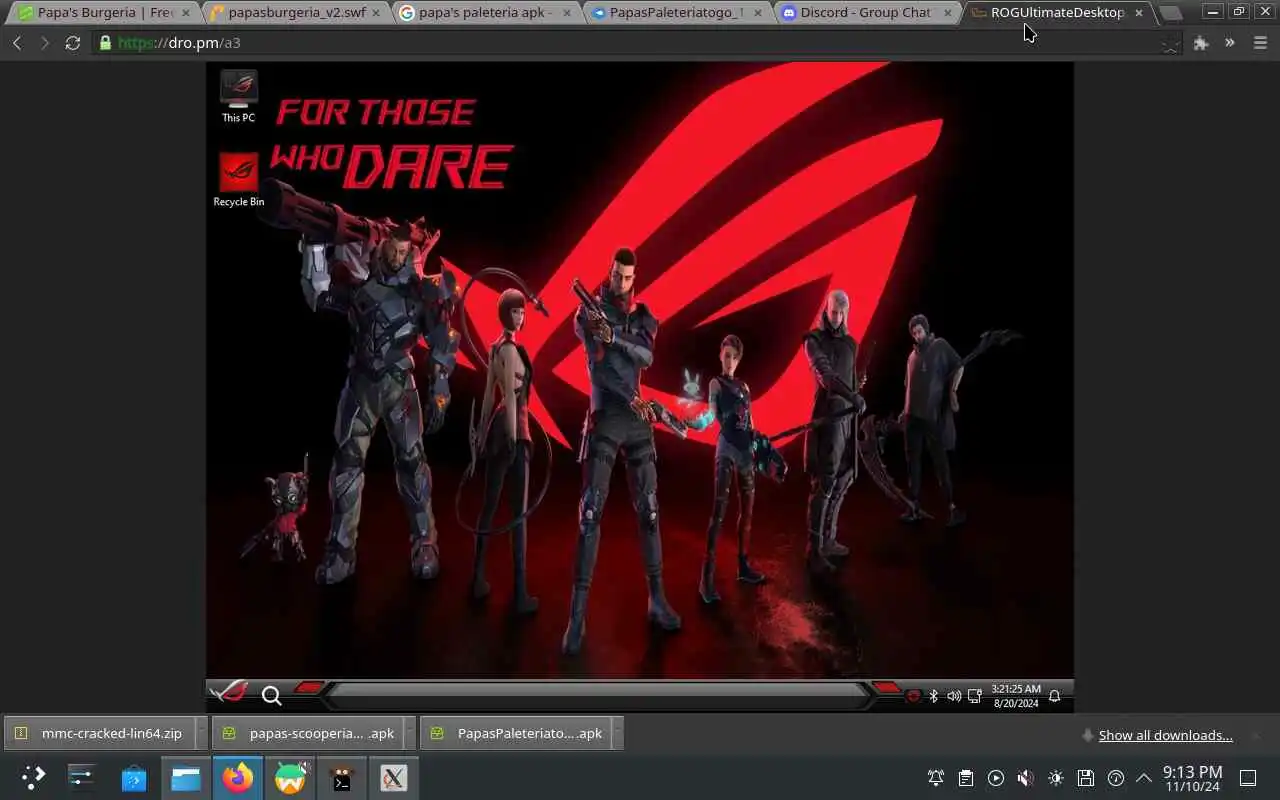Screen dimensions: 1280x800
Task: Open the terminal app icon in the taskbar
Action: click(x=342, y=778)
